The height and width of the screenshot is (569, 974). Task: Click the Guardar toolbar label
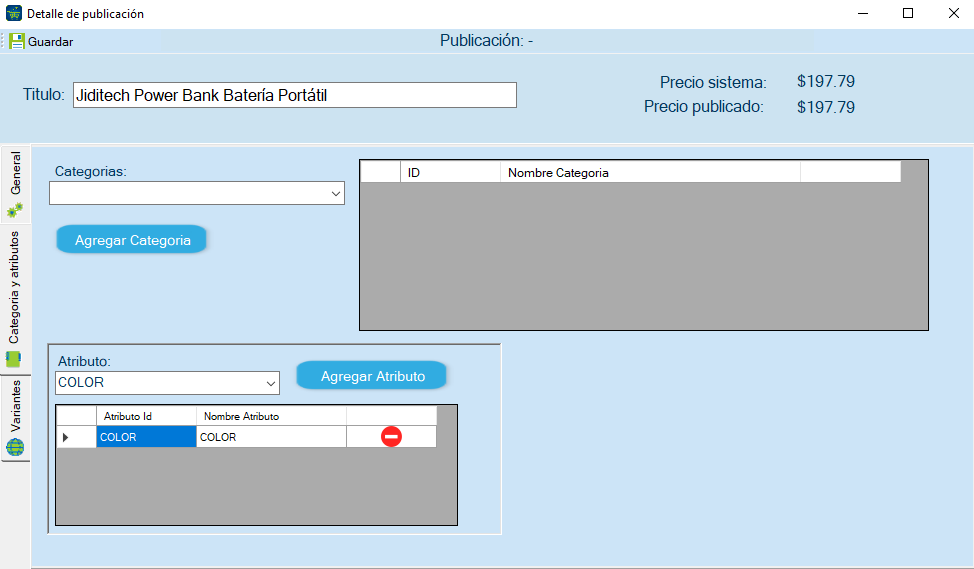coord(50,42)
